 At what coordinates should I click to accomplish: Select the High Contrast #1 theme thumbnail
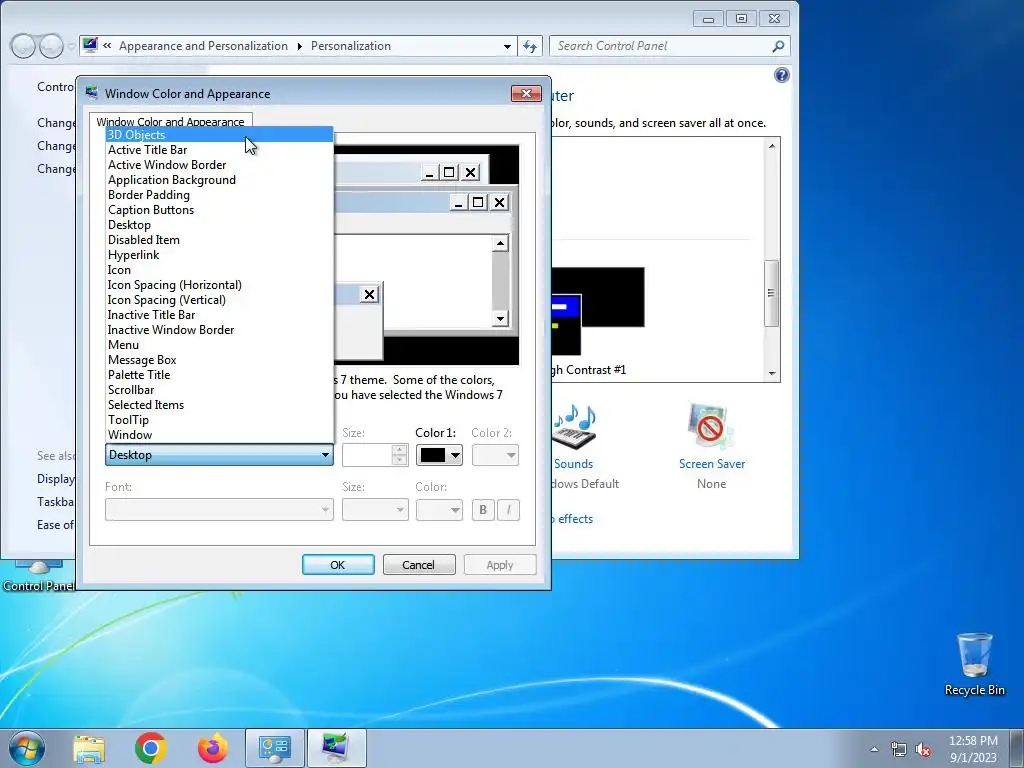coord(598,311)
